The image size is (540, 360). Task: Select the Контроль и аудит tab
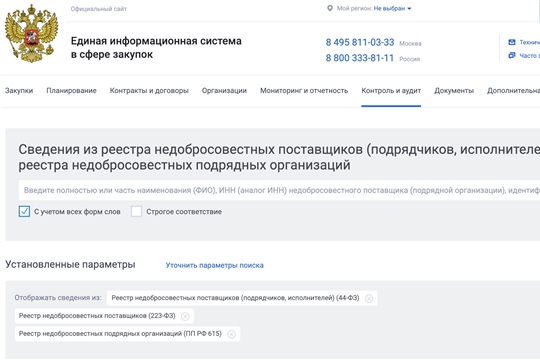click(x=391, y=91)
